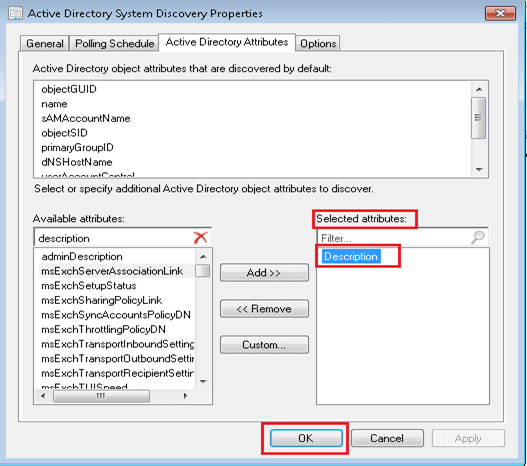Click the default attributes scrollbar thumb
Image resolution: width=527 pixels, height=466 pixels.
pos(478,118)
